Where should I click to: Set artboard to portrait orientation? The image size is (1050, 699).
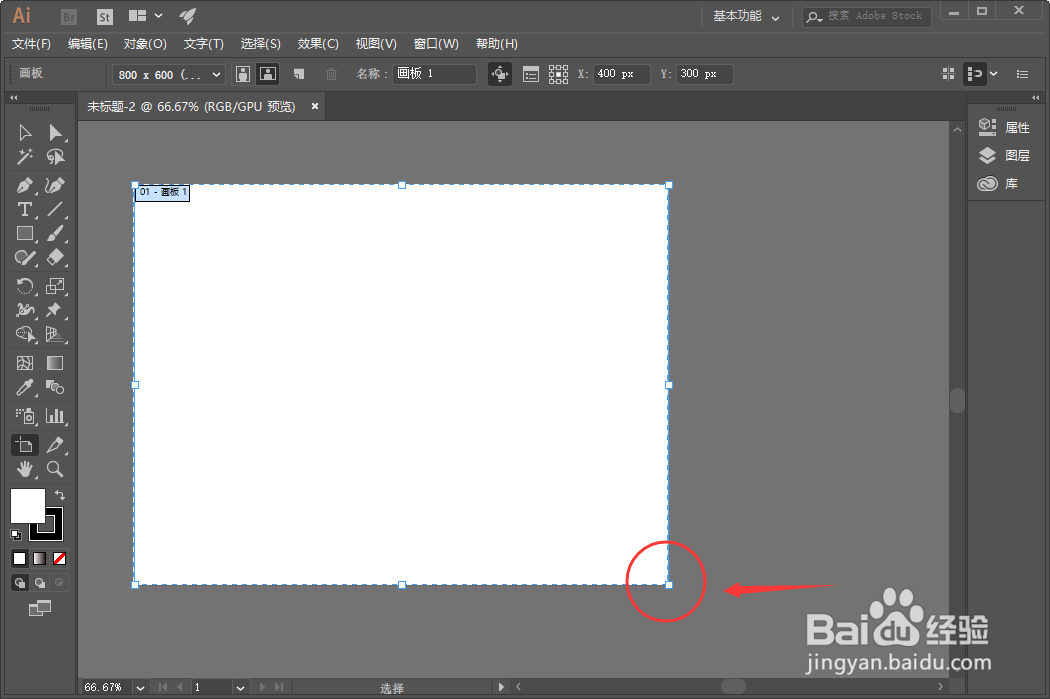coord(243,74)
